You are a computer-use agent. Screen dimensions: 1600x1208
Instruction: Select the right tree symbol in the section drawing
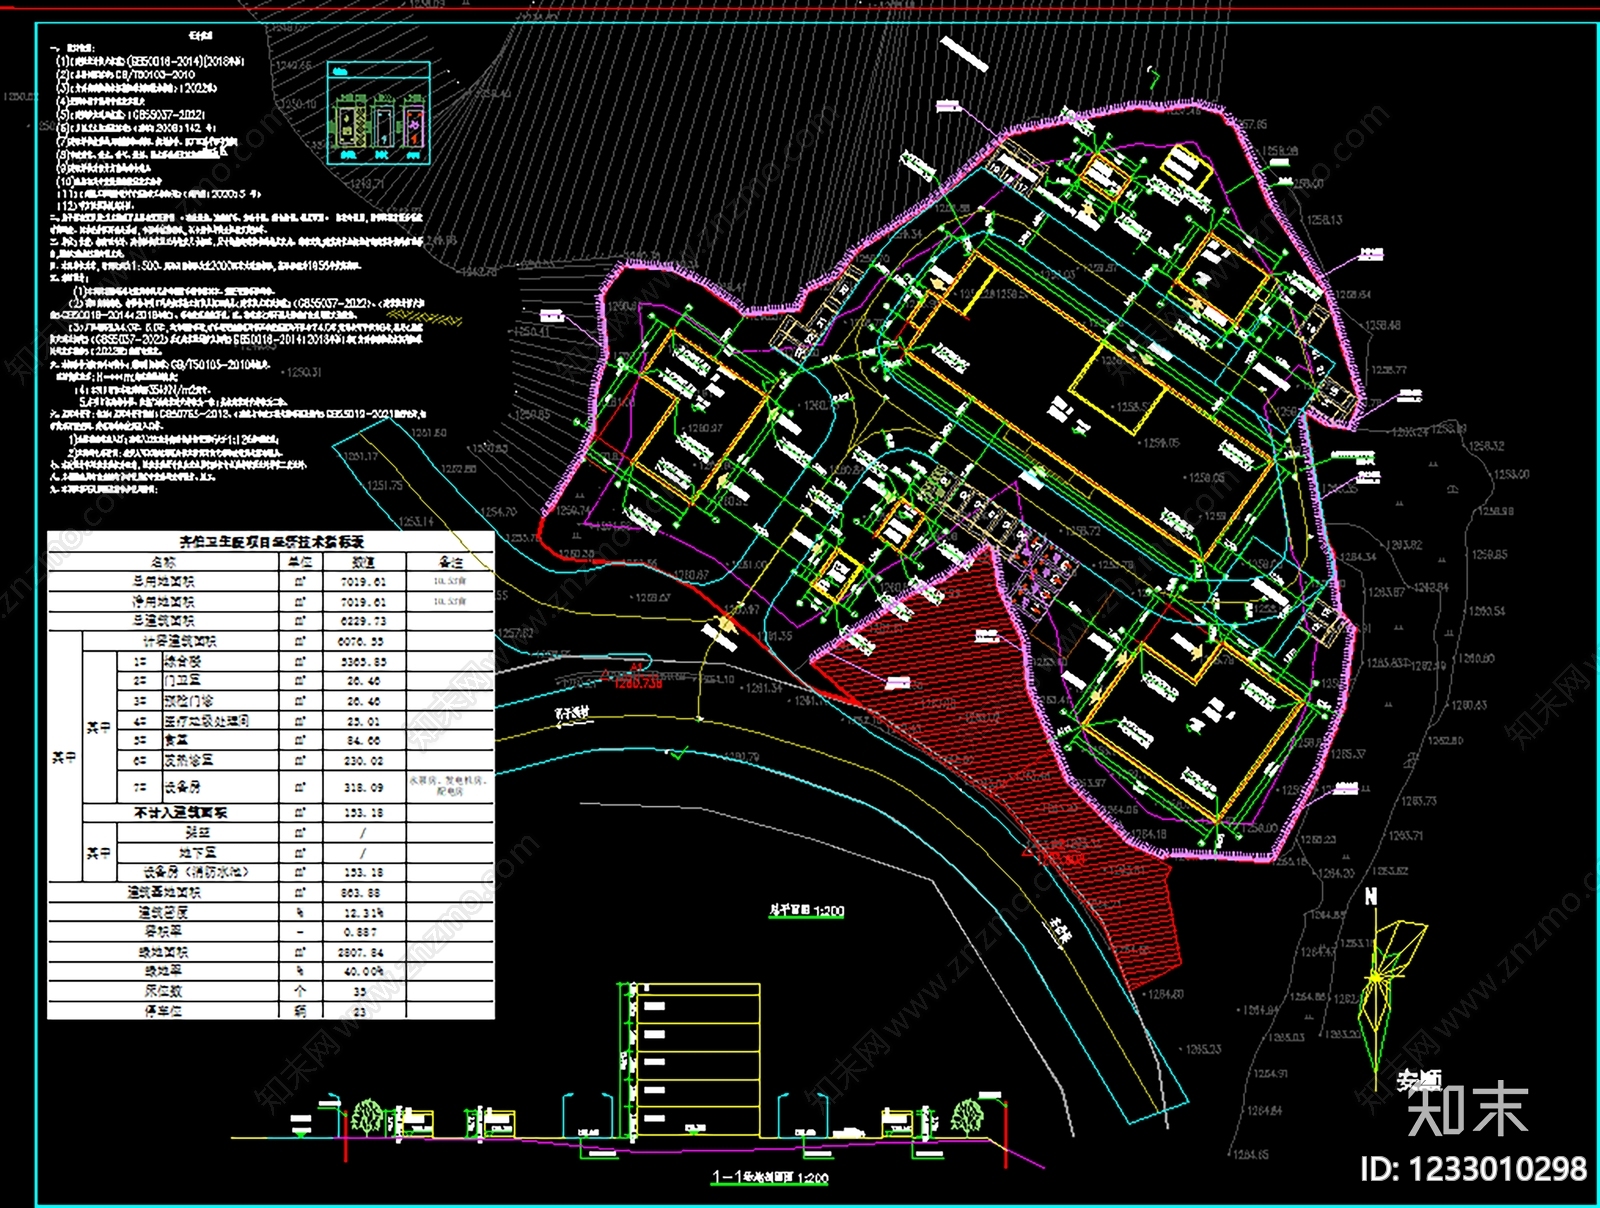pyautogui.click(x=966, y=1117)
